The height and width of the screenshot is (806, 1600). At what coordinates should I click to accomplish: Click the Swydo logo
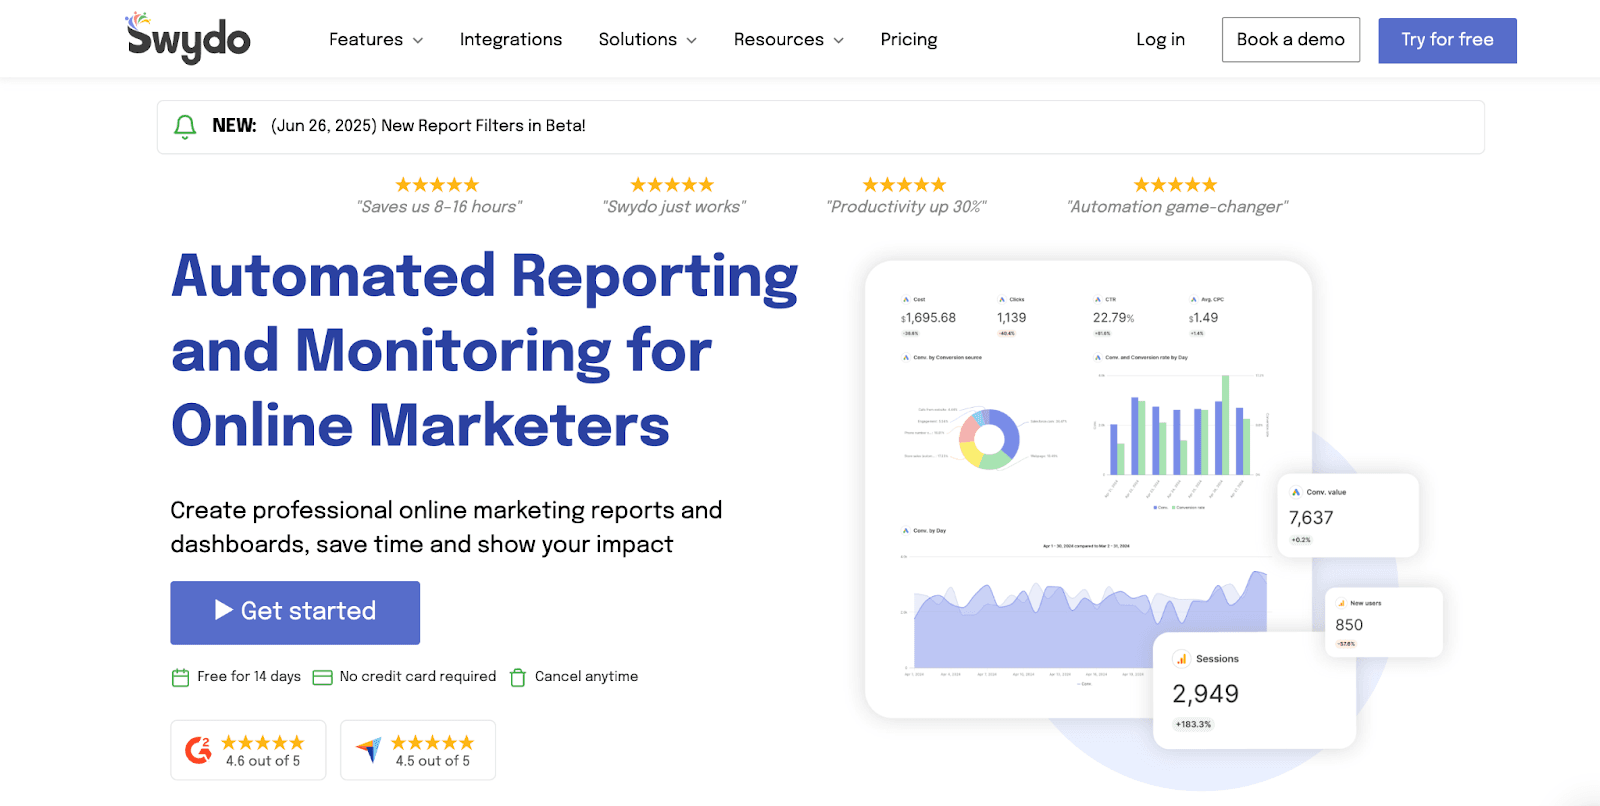[x=188, y=39]
